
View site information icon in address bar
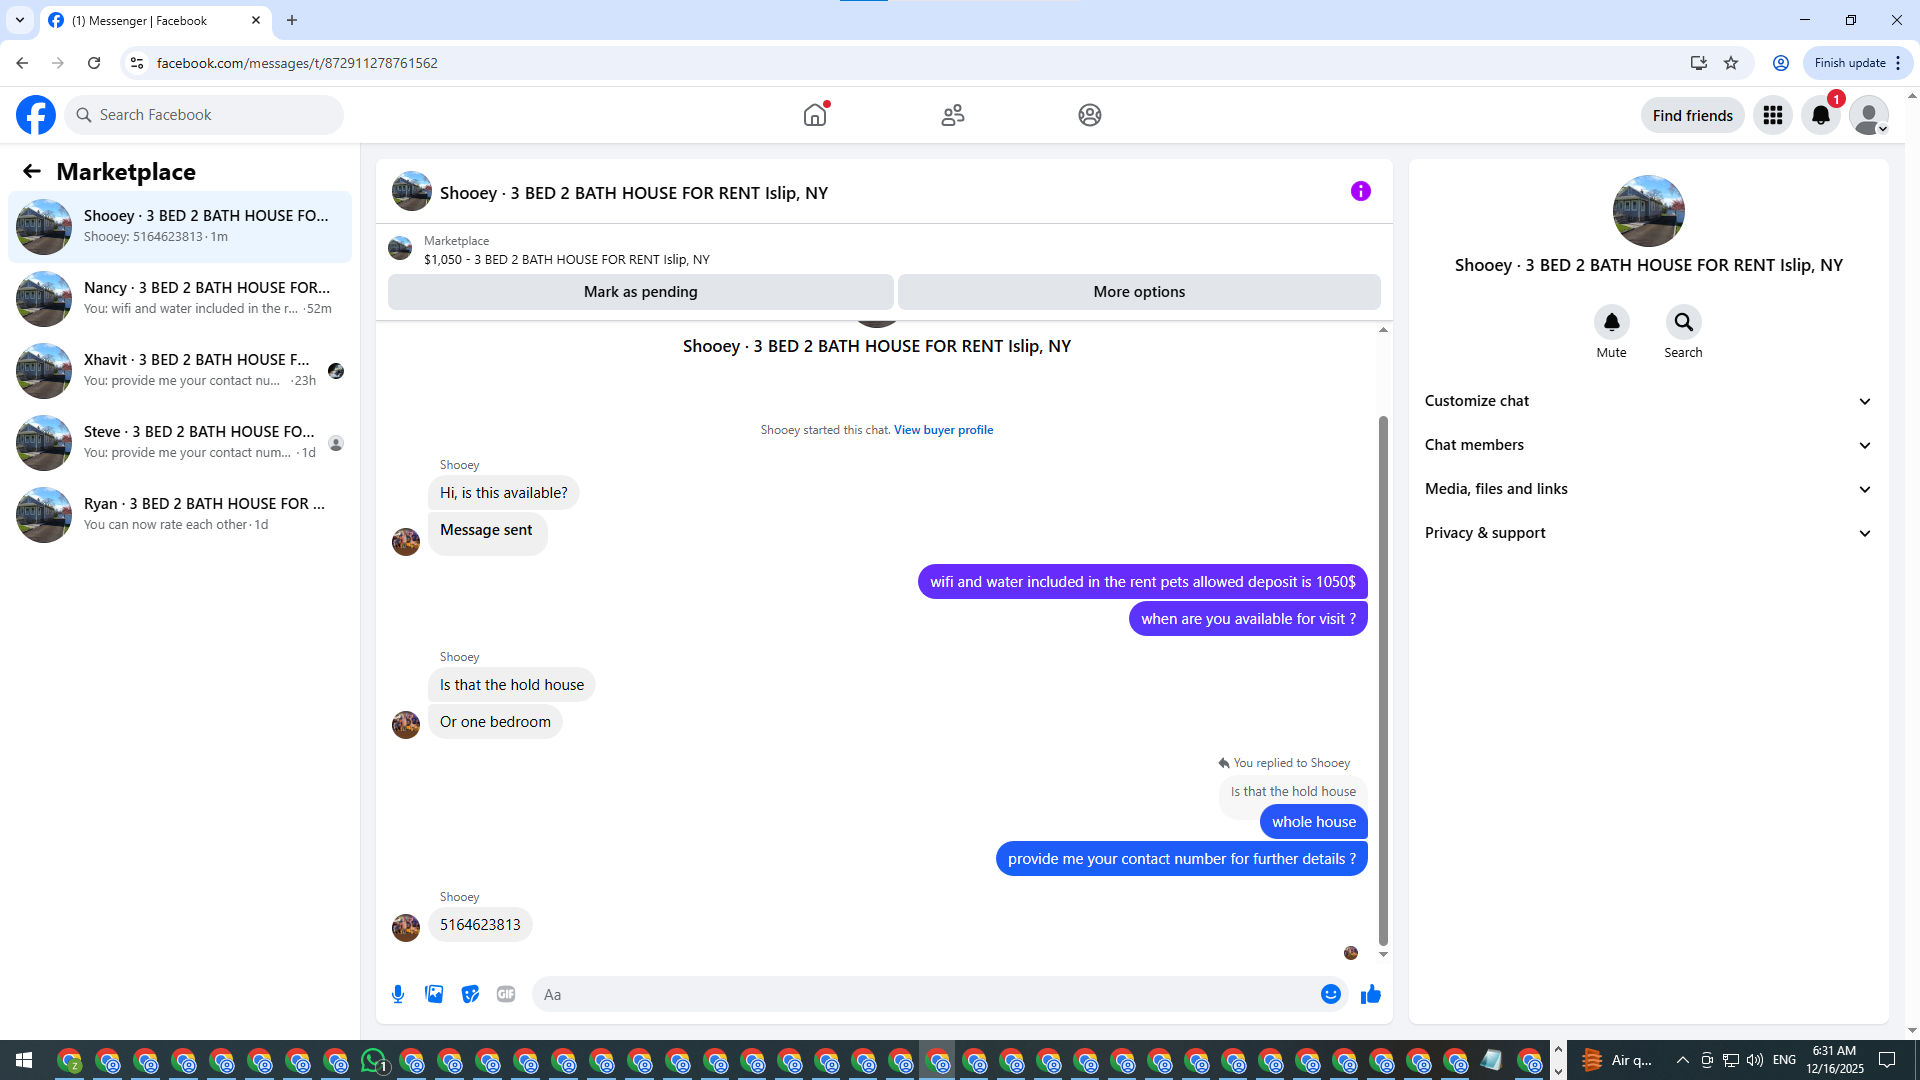point(137,63)
